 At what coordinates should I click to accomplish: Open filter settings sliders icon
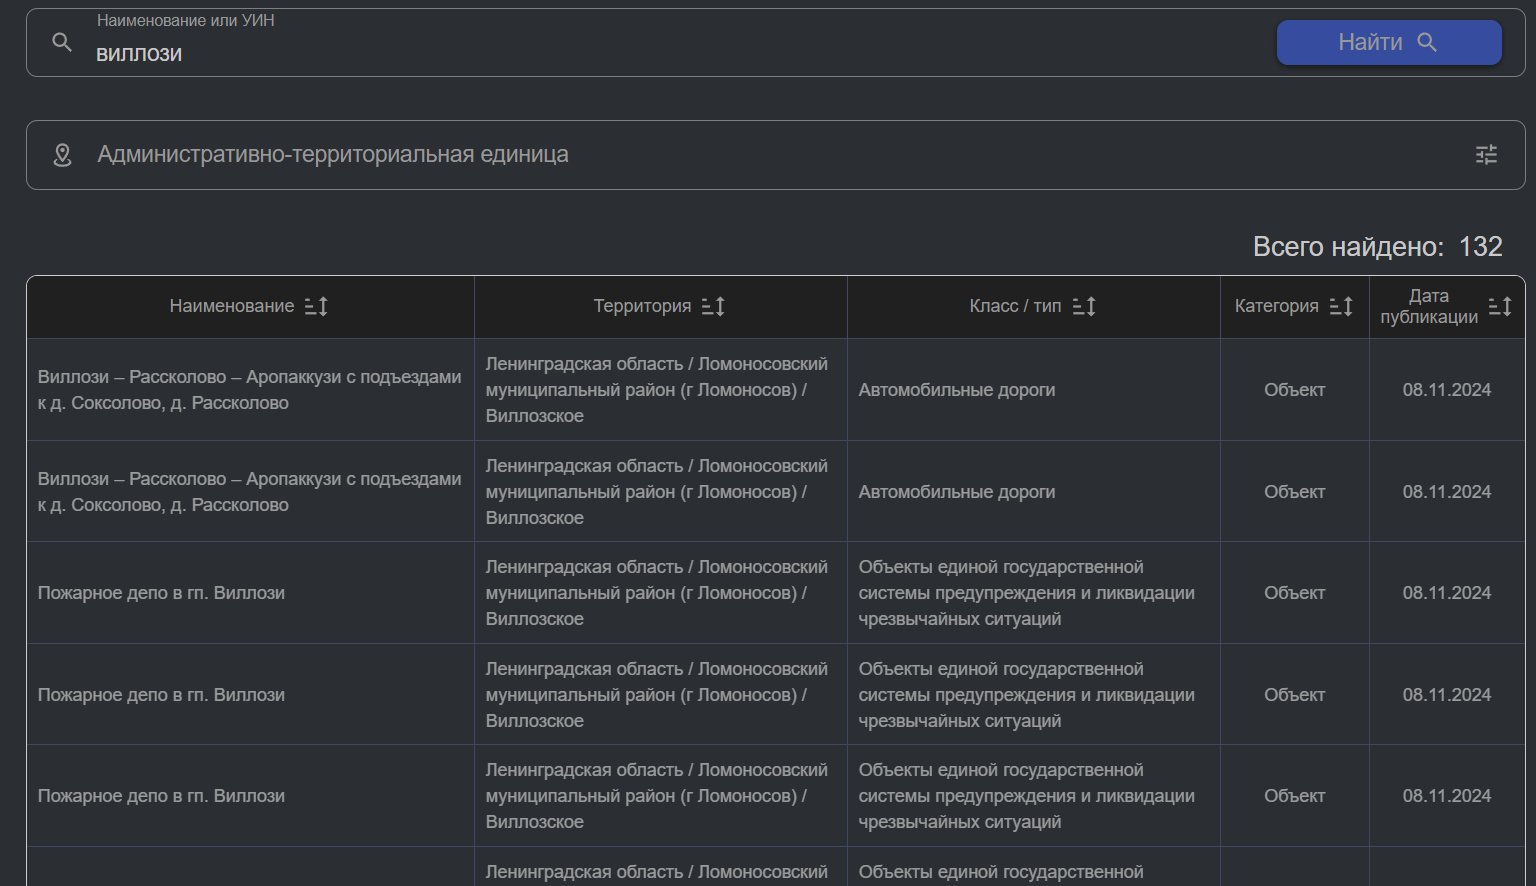(1486, 155)
